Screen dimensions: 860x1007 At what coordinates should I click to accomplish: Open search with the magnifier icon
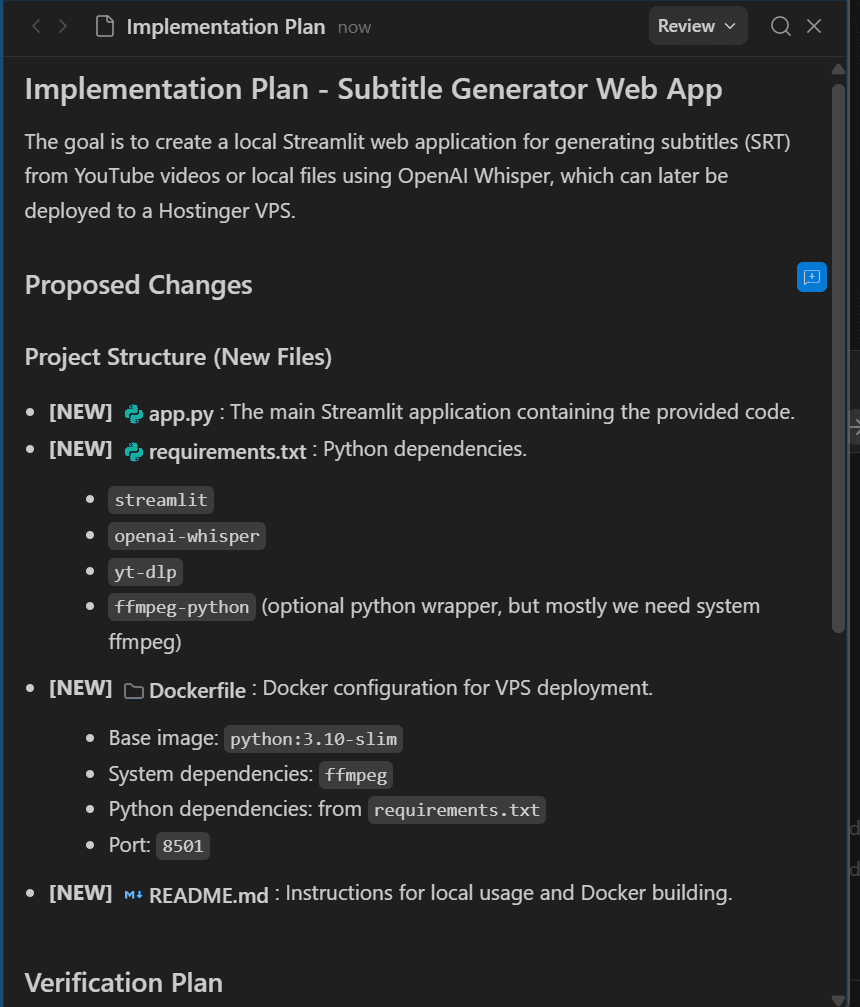pos(781,27)
